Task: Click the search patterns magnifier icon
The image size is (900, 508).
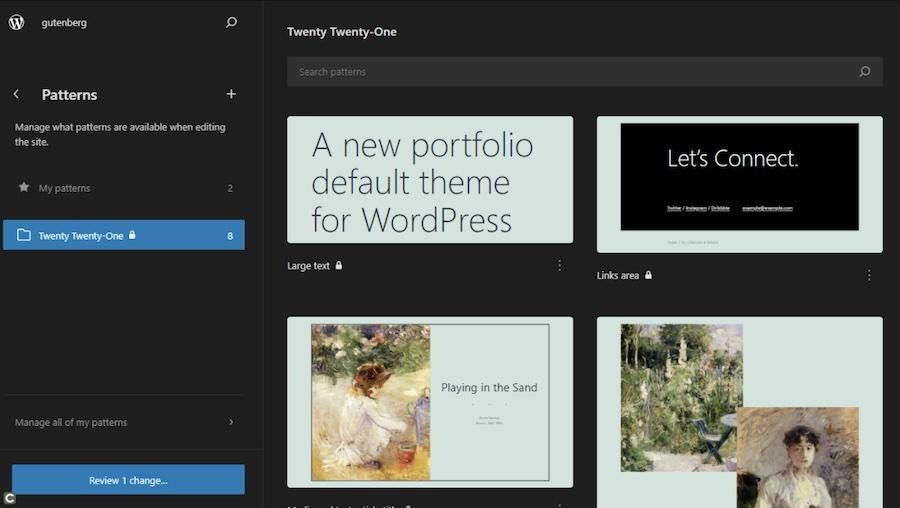Action: (865, 72)
